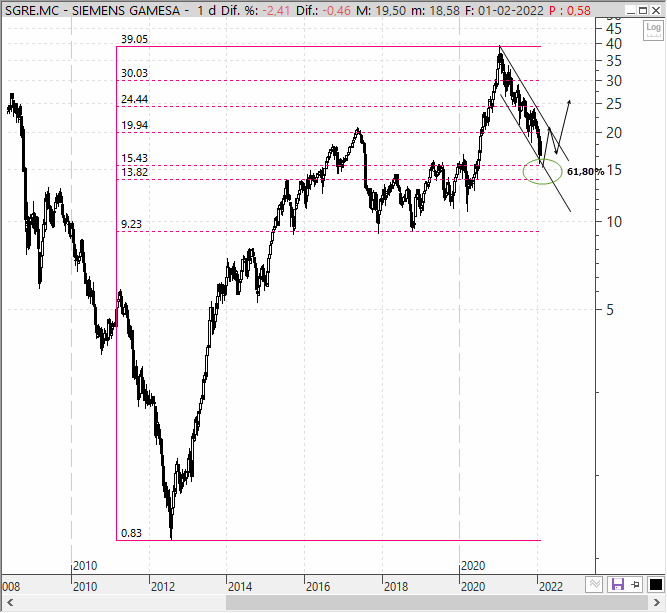The width and height of the screenshot is (667, 613).
Task: Click the 45 price axis label
Action: tap(614, 29)
